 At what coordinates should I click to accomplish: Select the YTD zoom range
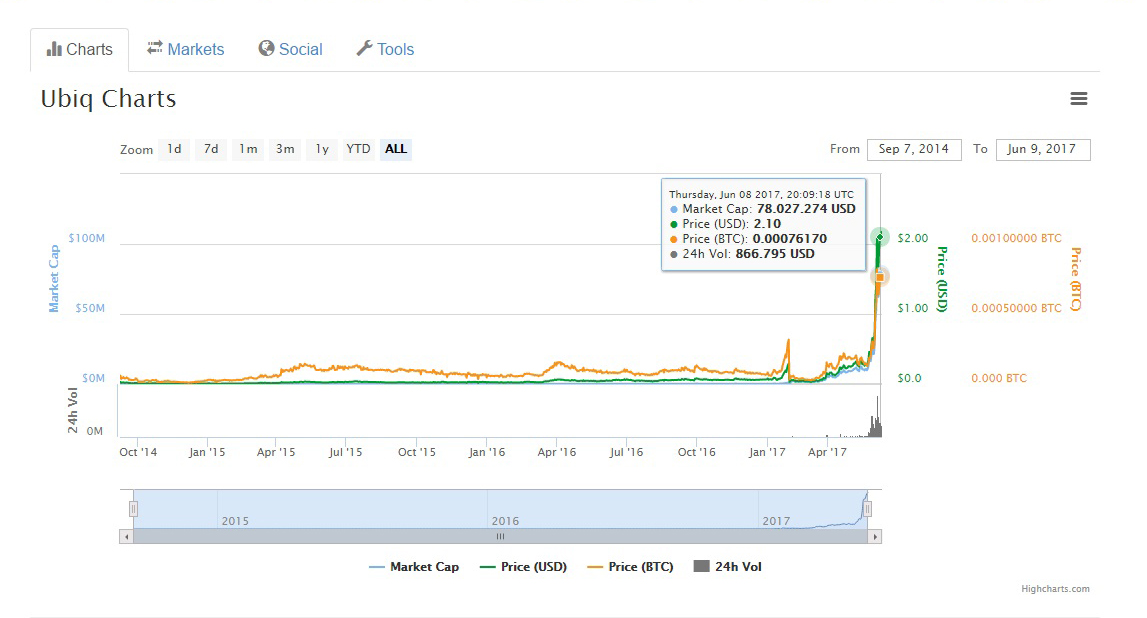point(358,149)
